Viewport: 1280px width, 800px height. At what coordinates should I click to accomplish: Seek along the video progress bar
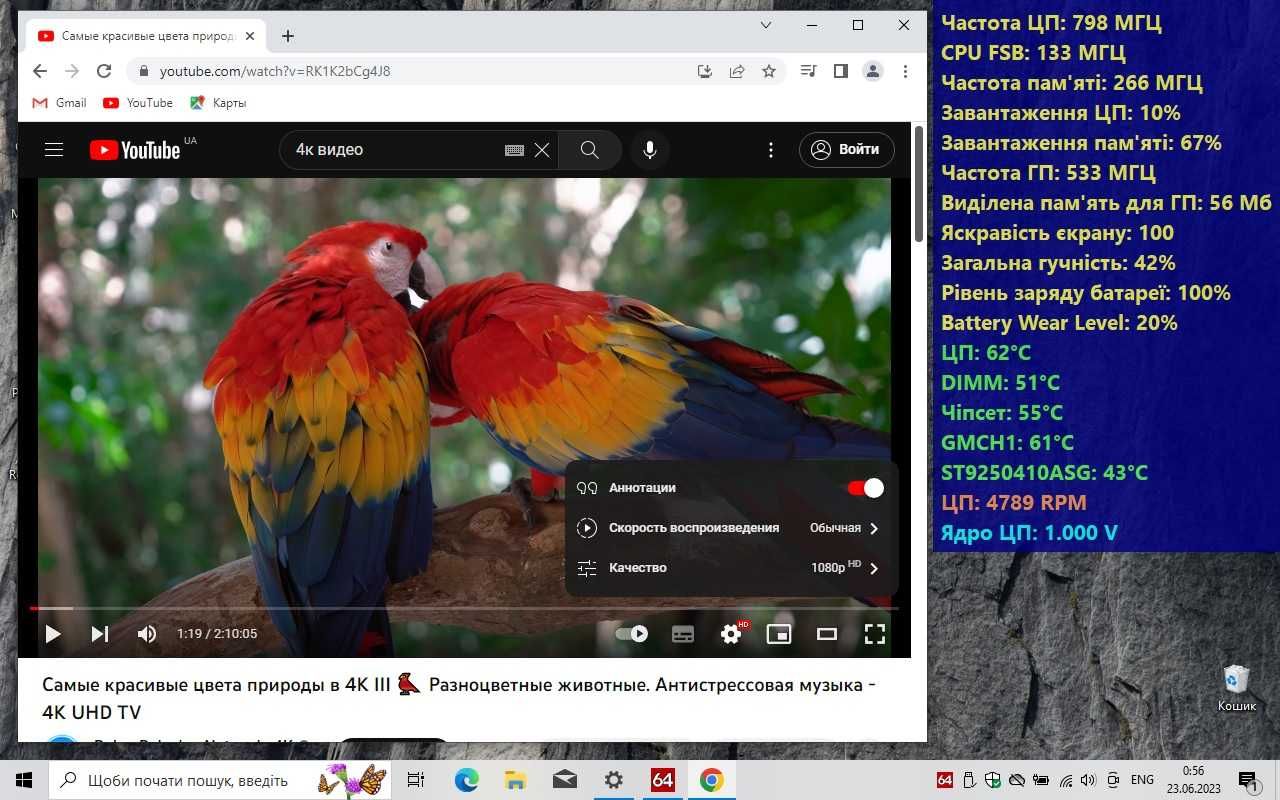(464, 608)
